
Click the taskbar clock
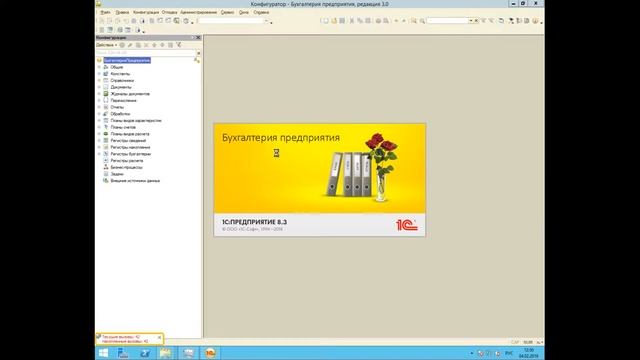[529, 353]
